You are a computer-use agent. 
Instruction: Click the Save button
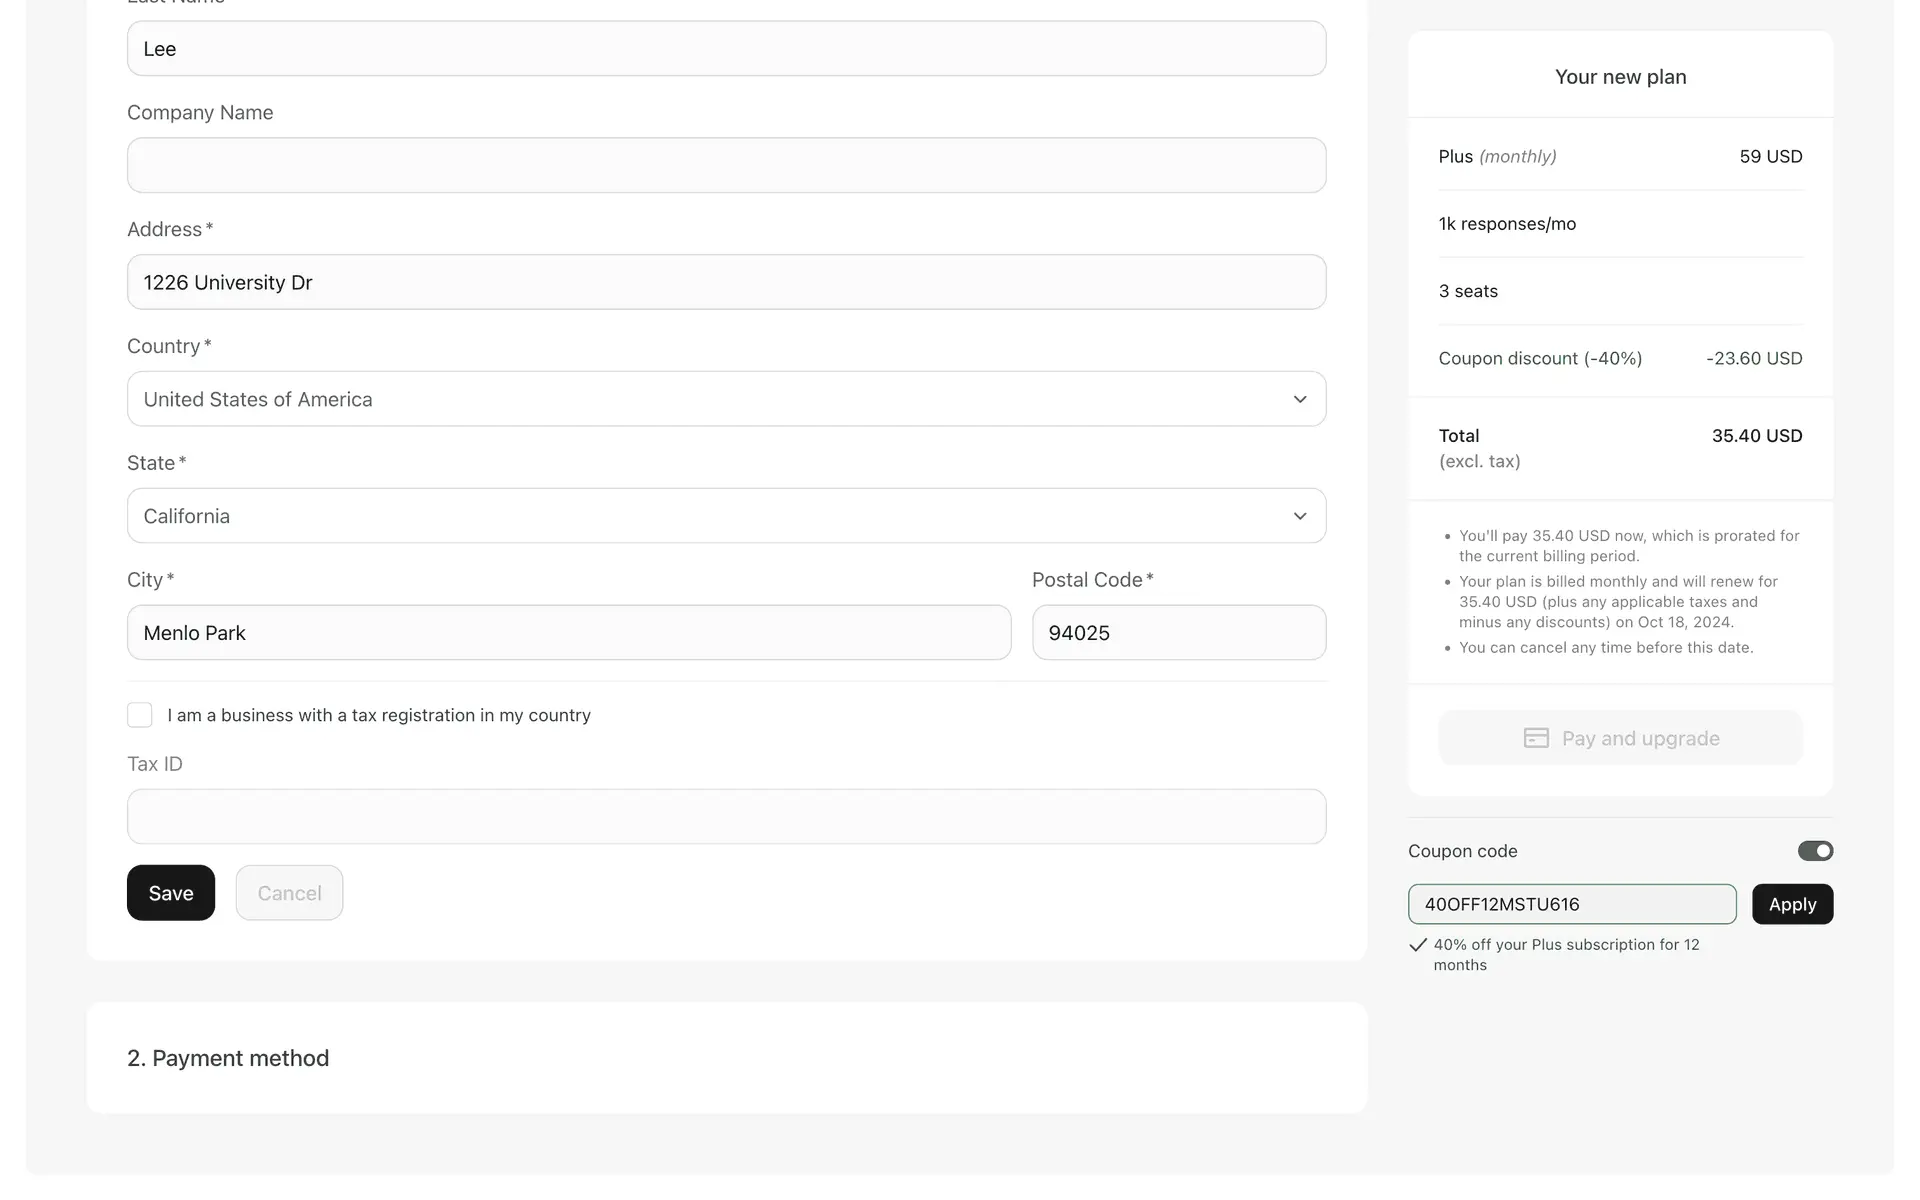(x=171, y=893)
